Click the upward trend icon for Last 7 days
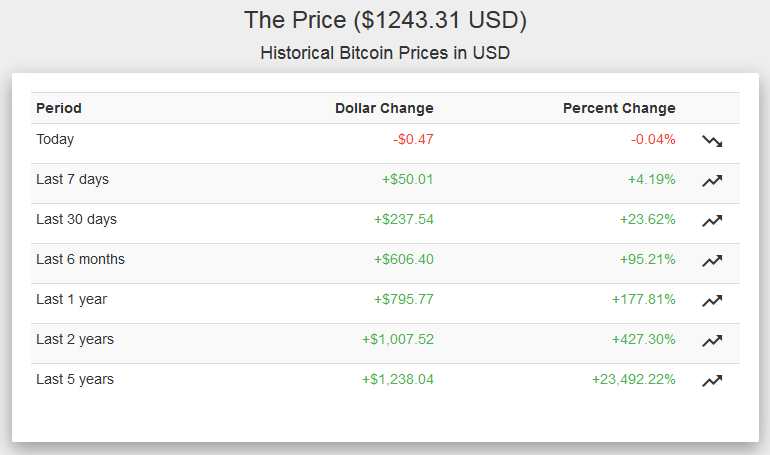The width and height of the screenshot is (770, 455). point(712,181)
